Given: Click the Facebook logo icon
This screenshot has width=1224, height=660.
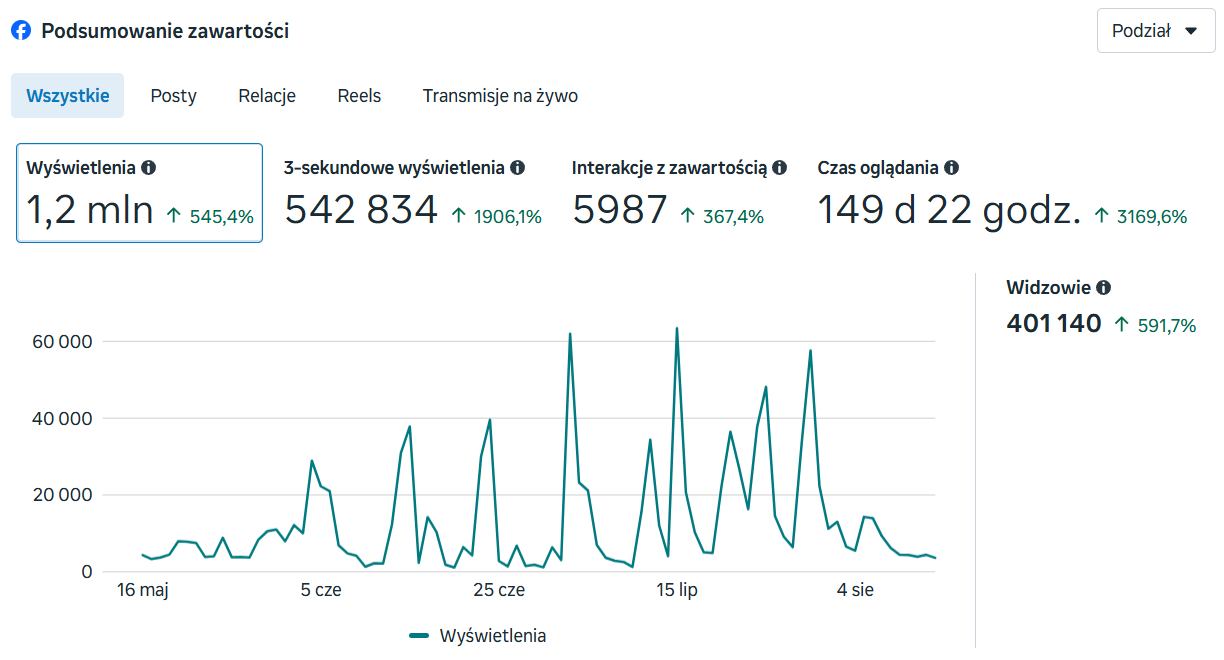Looking at the screenshot, I should point(21,31).
